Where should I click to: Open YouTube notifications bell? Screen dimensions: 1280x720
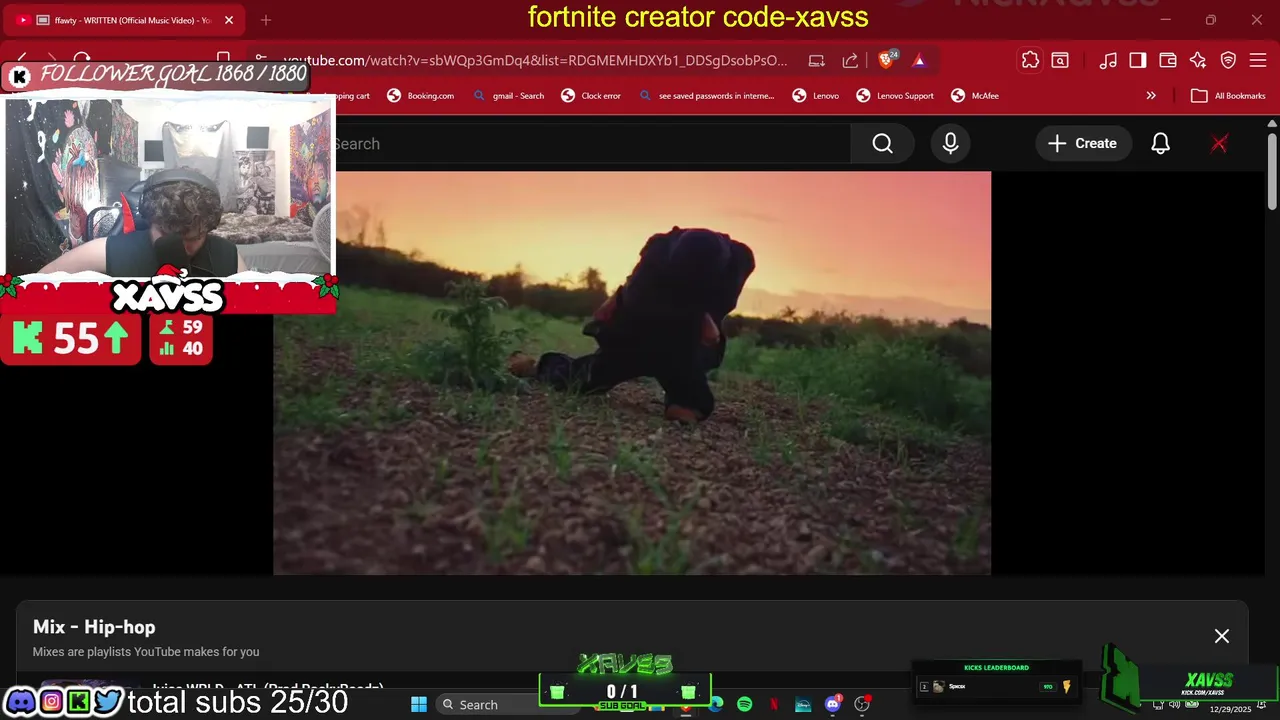point(1160,144)
